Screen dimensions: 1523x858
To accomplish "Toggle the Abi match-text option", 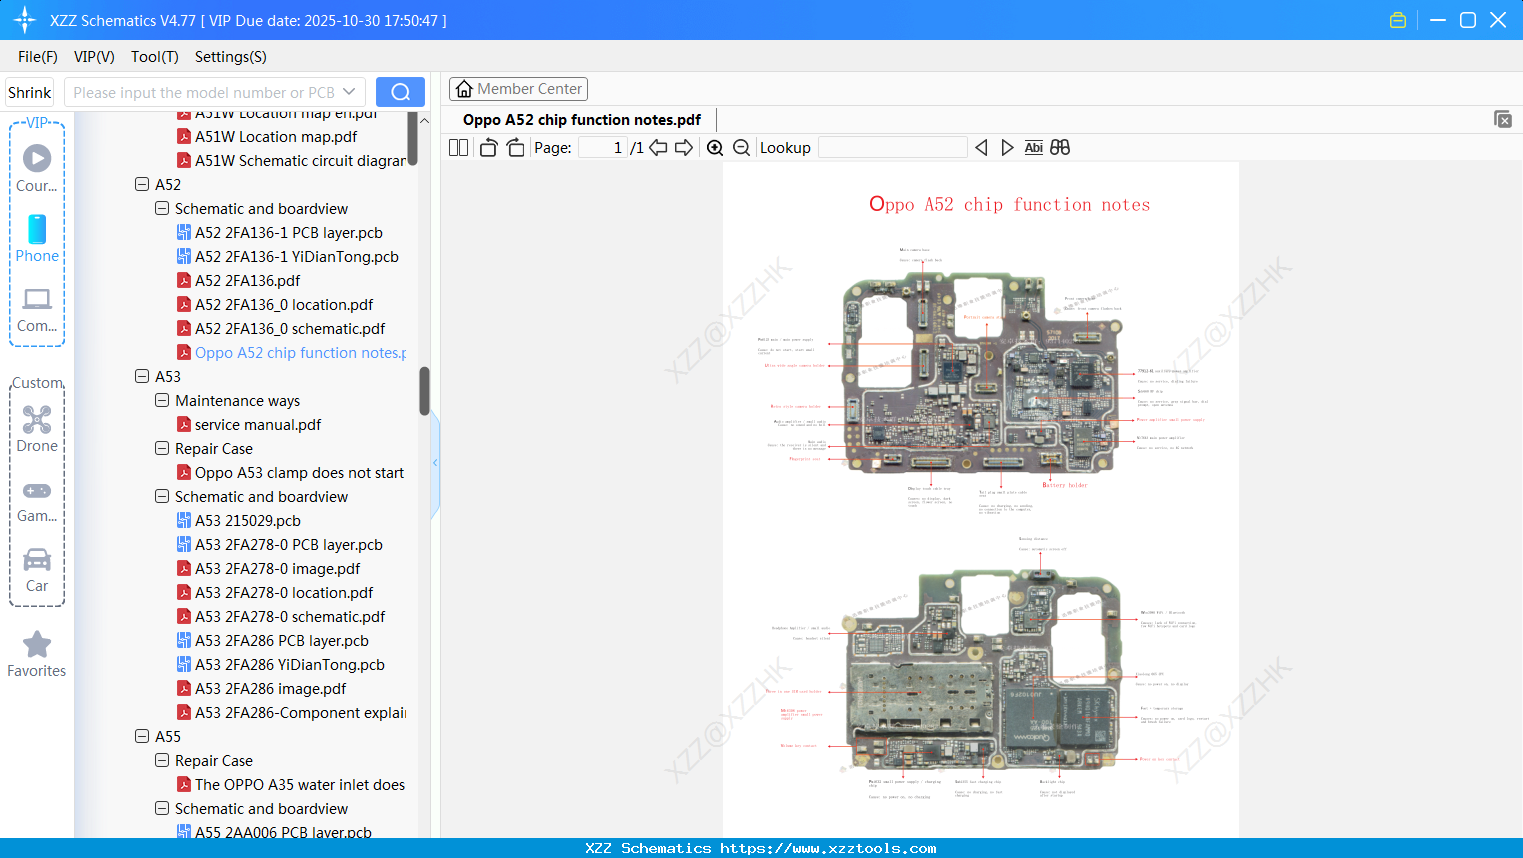I will coord(1033,148).
